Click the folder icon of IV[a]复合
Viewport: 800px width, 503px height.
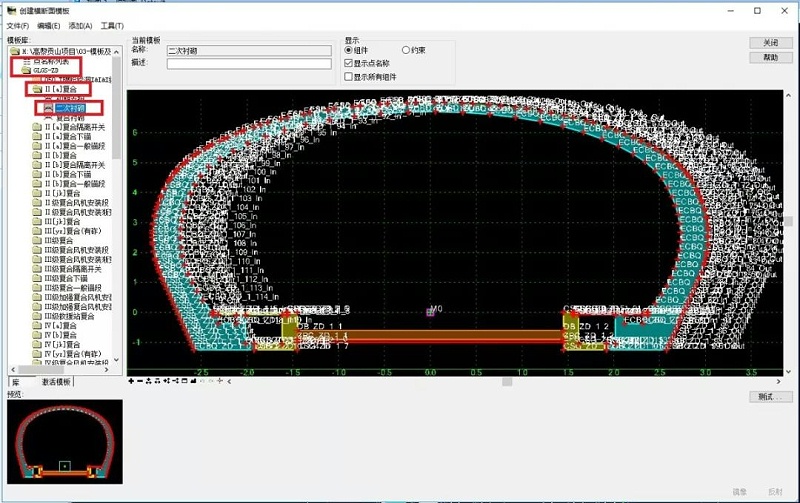pos(37,325)
